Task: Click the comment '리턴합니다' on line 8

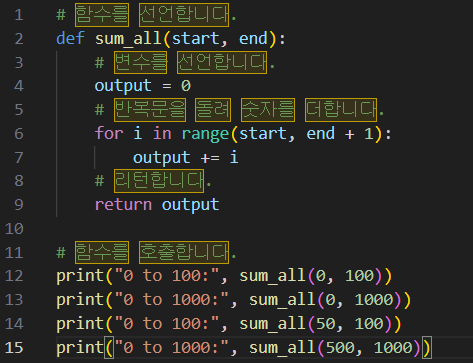Action: [x=159, y=181]
